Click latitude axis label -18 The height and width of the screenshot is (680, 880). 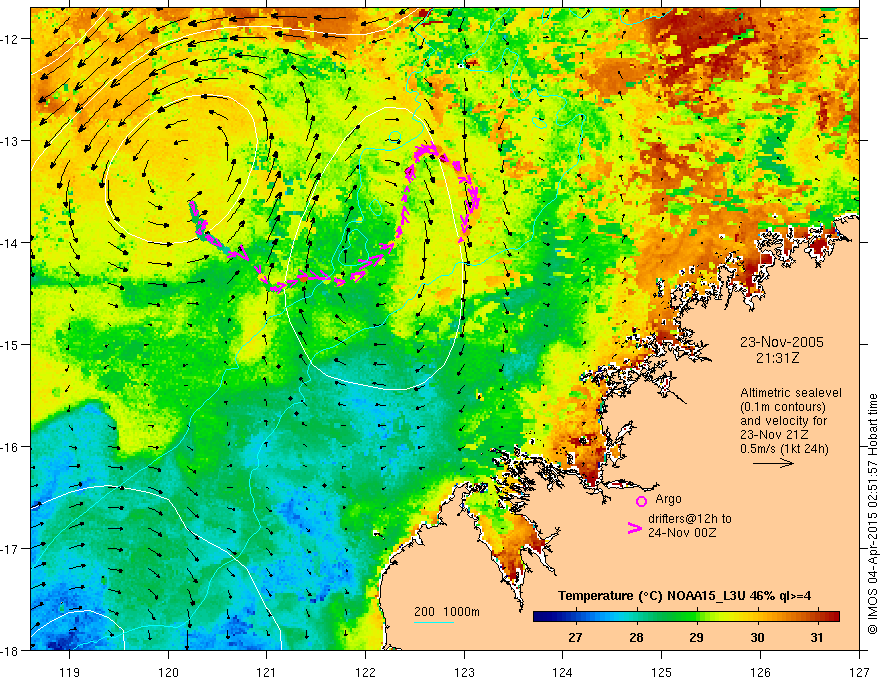(x=11, y=650)
